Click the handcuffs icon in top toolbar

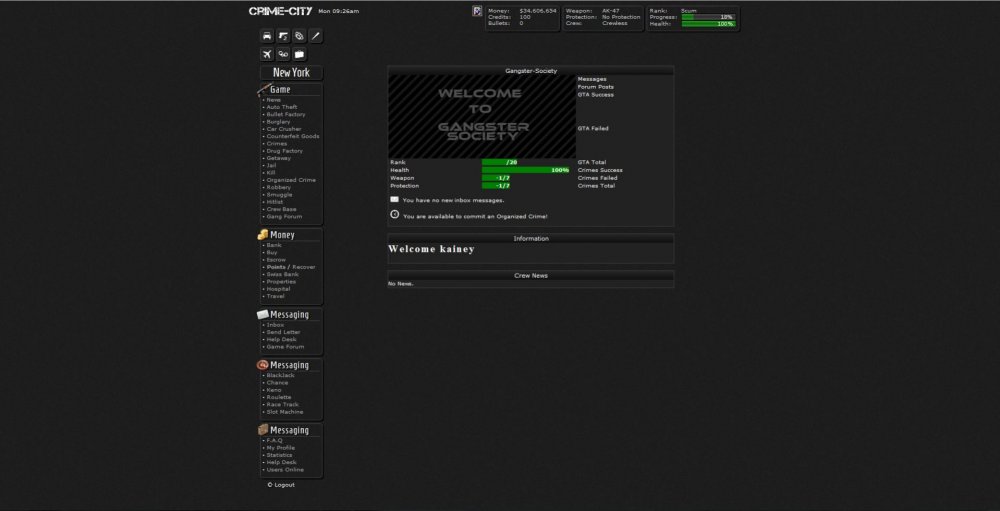click(299, 36)
